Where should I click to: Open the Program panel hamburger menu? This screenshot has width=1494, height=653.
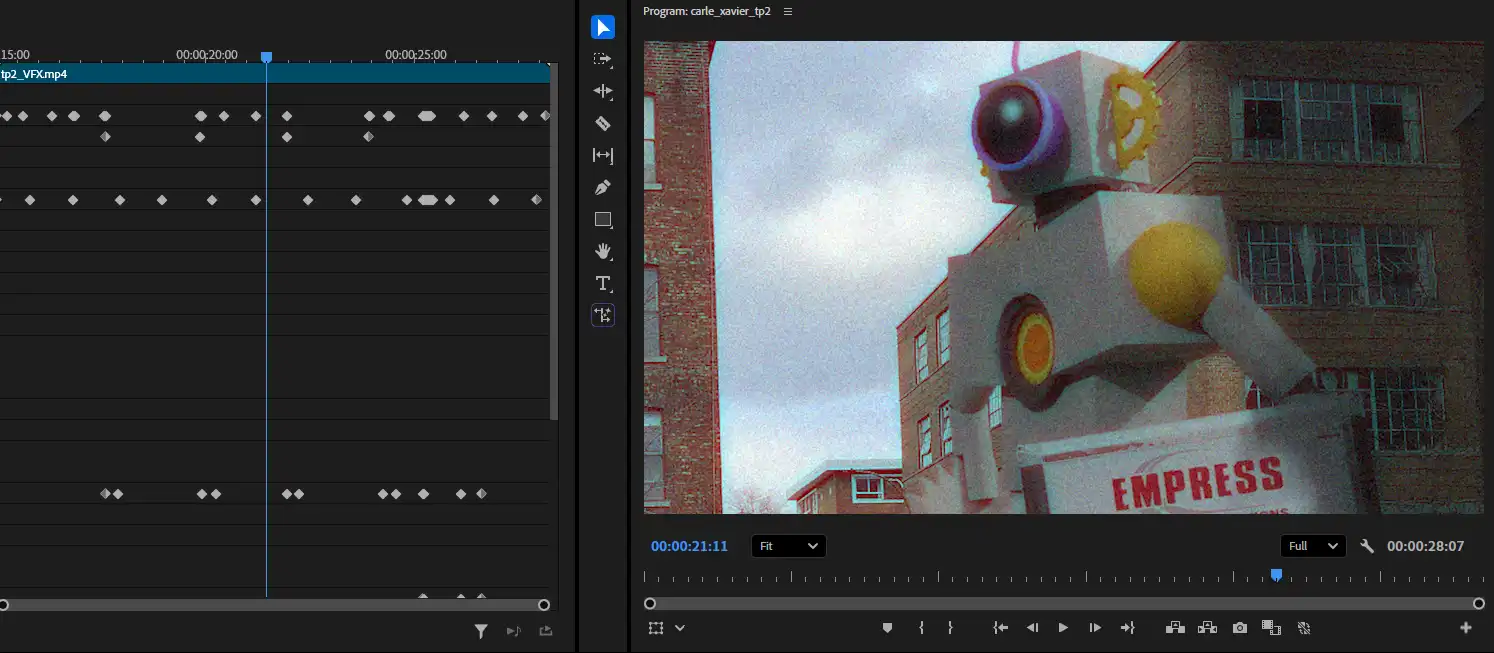pos(788,11)
